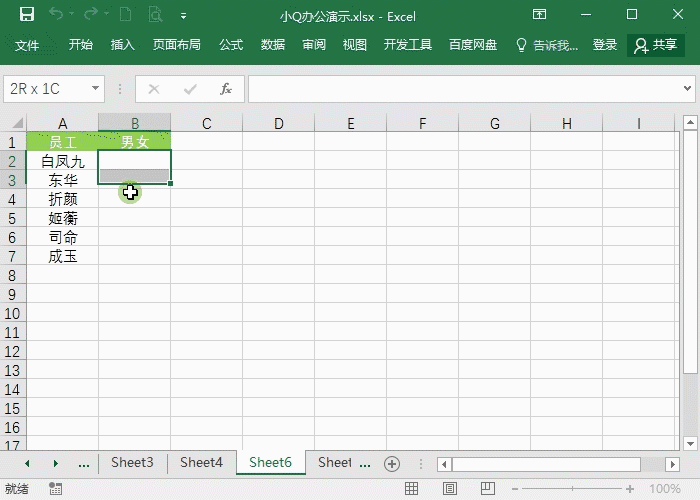The width and height of the screenshot is (700, 500).
Task: Select cell A4 containing 折颜
Action: (63, 199)
